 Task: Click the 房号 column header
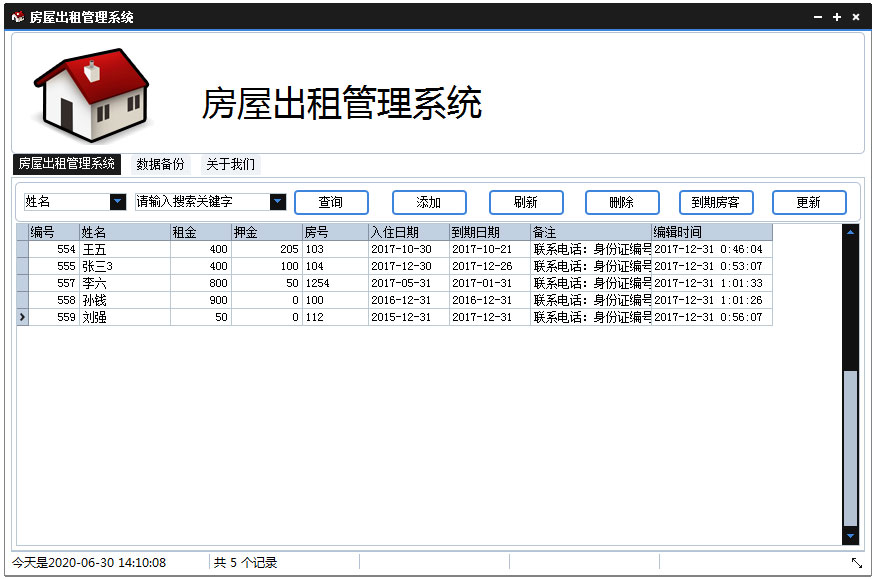point(336,232)
